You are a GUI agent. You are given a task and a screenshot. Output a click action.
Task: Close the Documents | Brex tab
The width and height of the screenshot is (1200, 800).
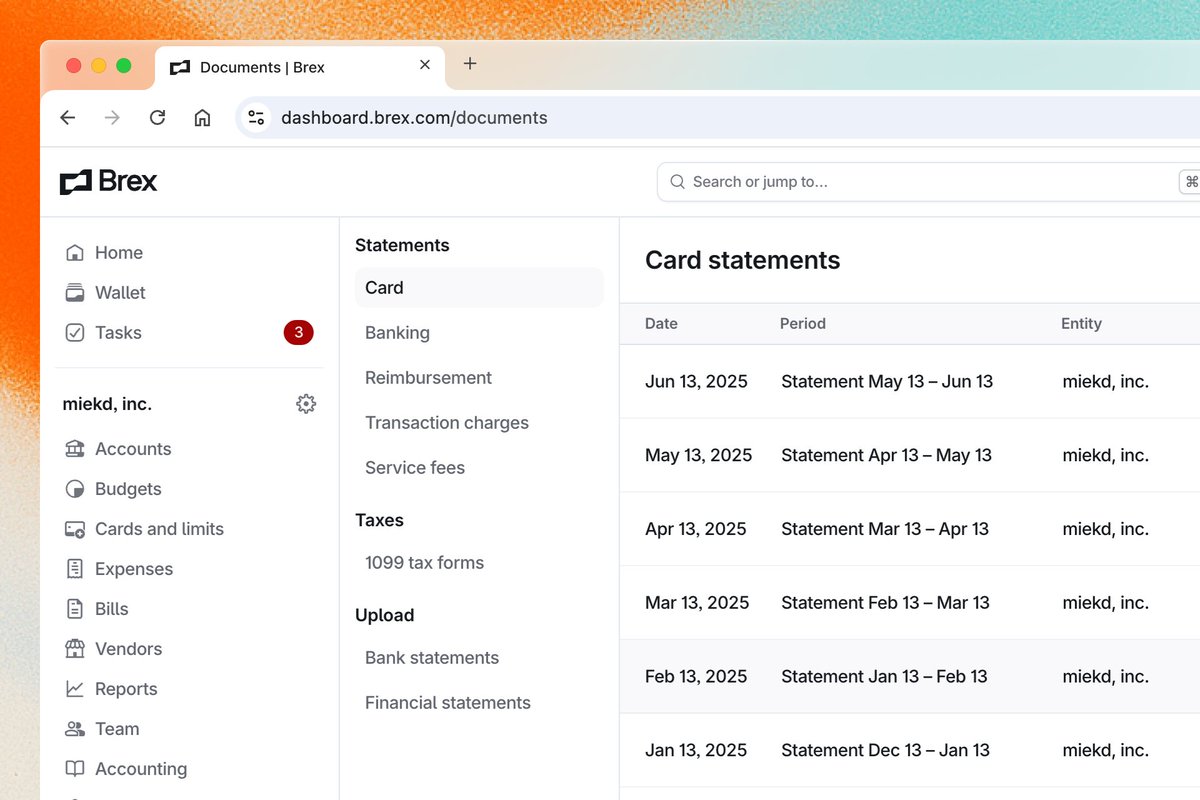[x=425, y=65]
